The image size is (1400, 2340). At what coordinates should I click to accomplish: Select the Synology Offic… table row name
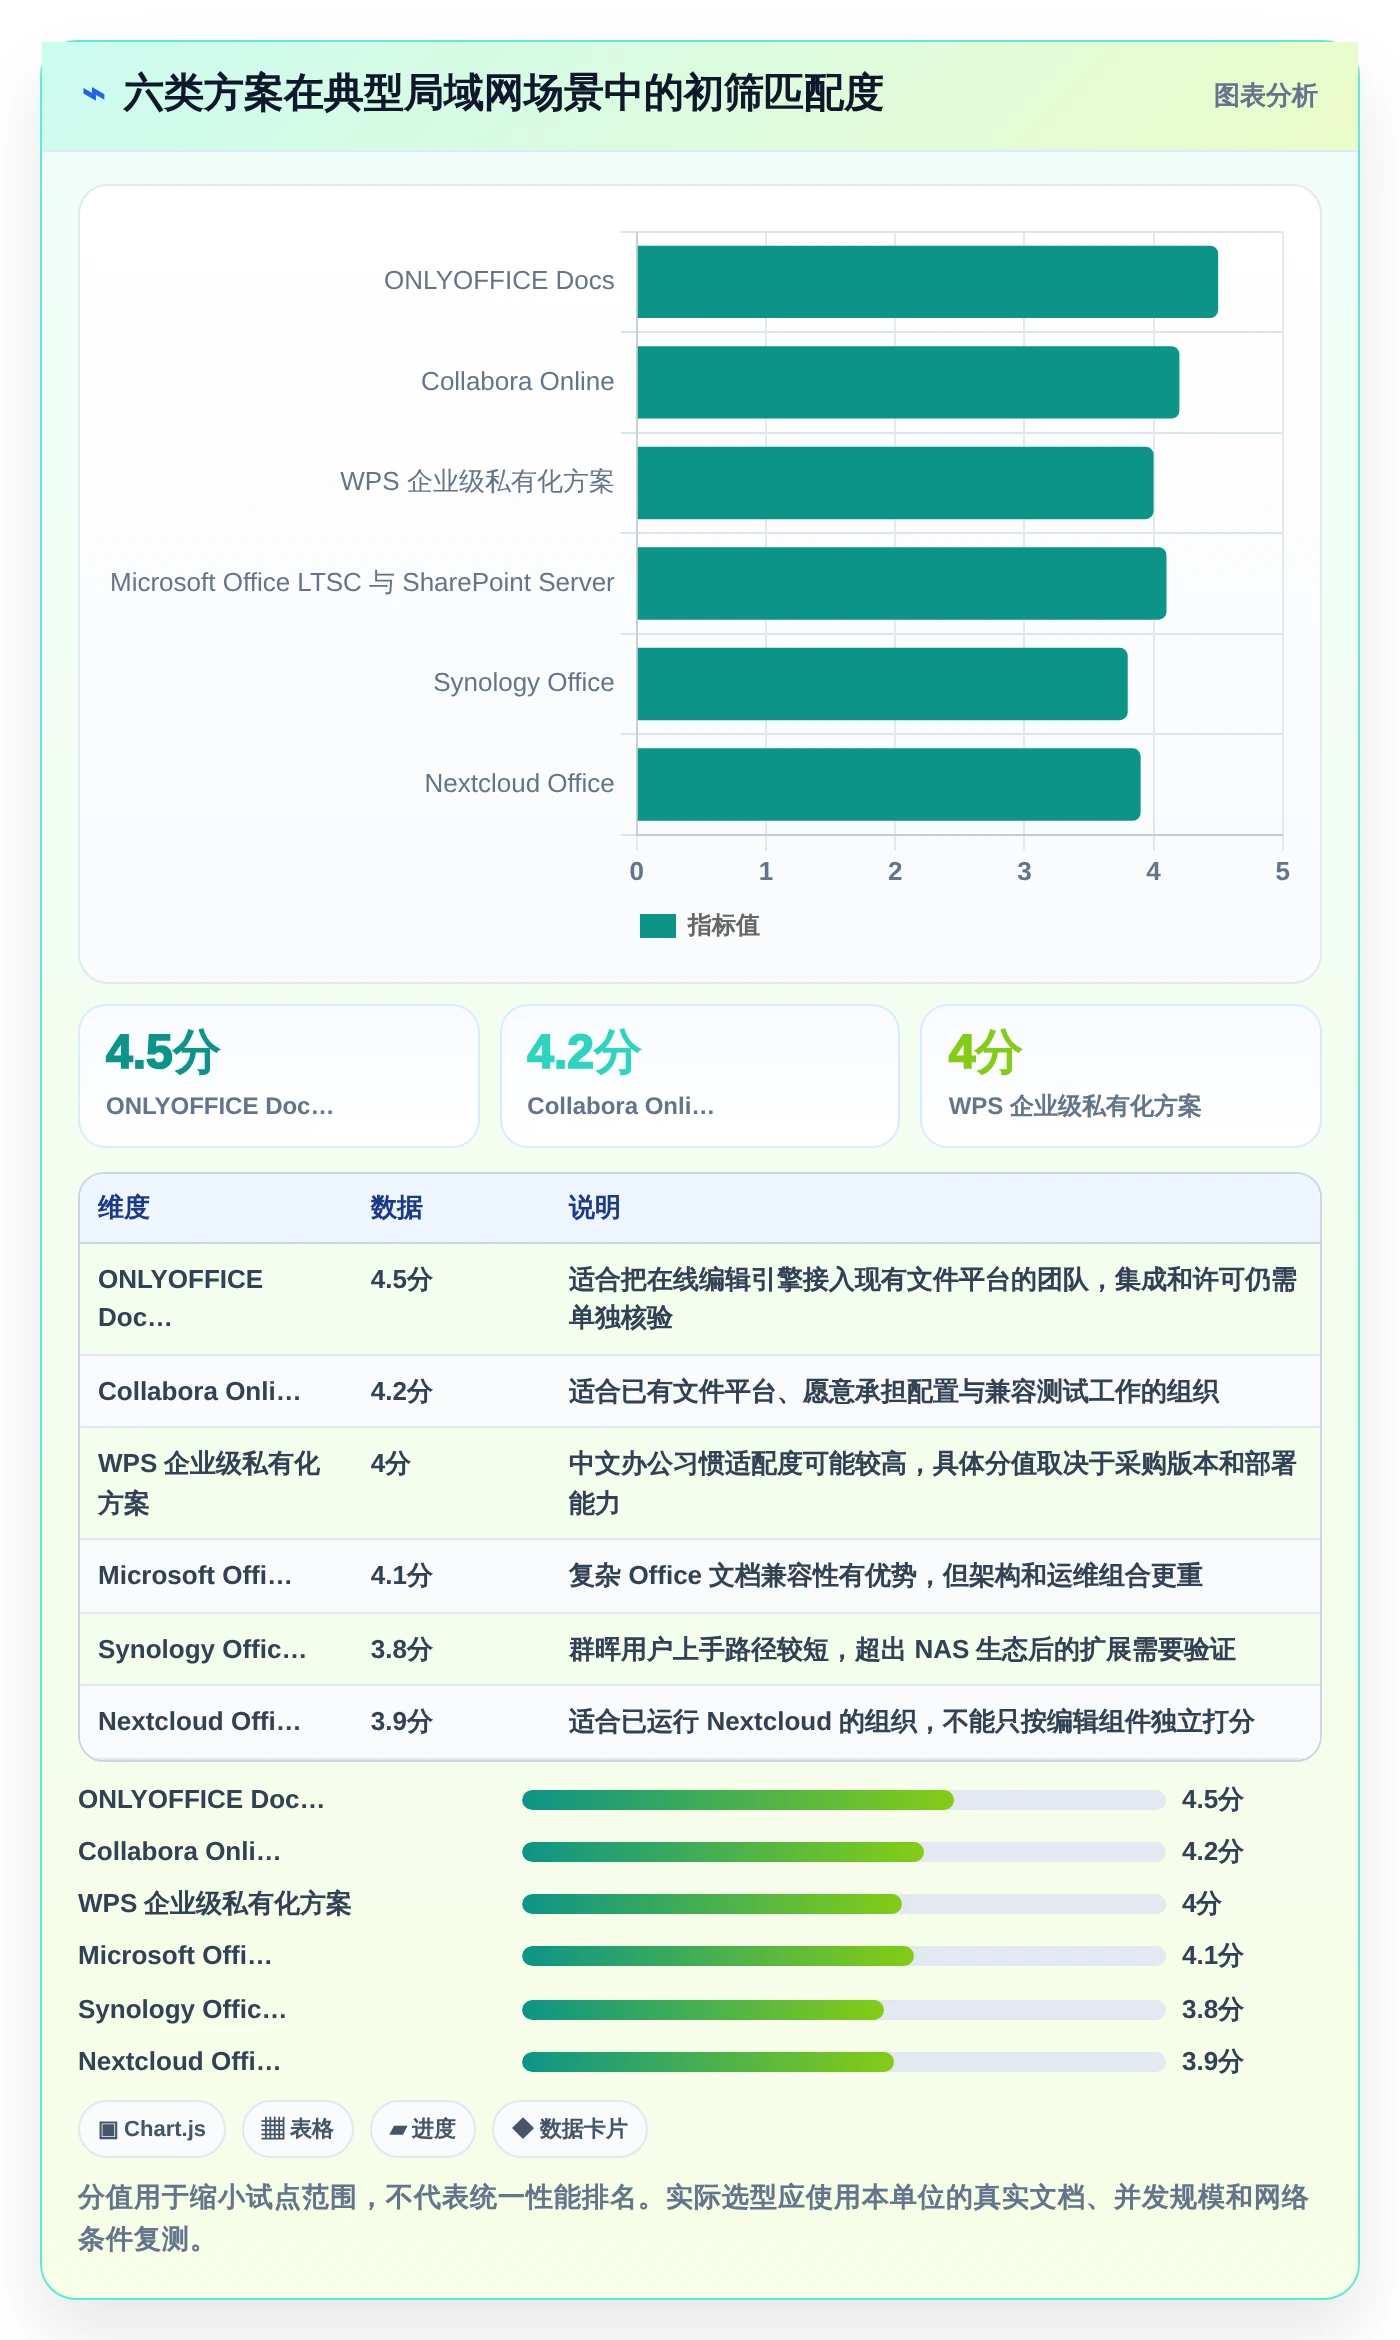coord(202,1649)
